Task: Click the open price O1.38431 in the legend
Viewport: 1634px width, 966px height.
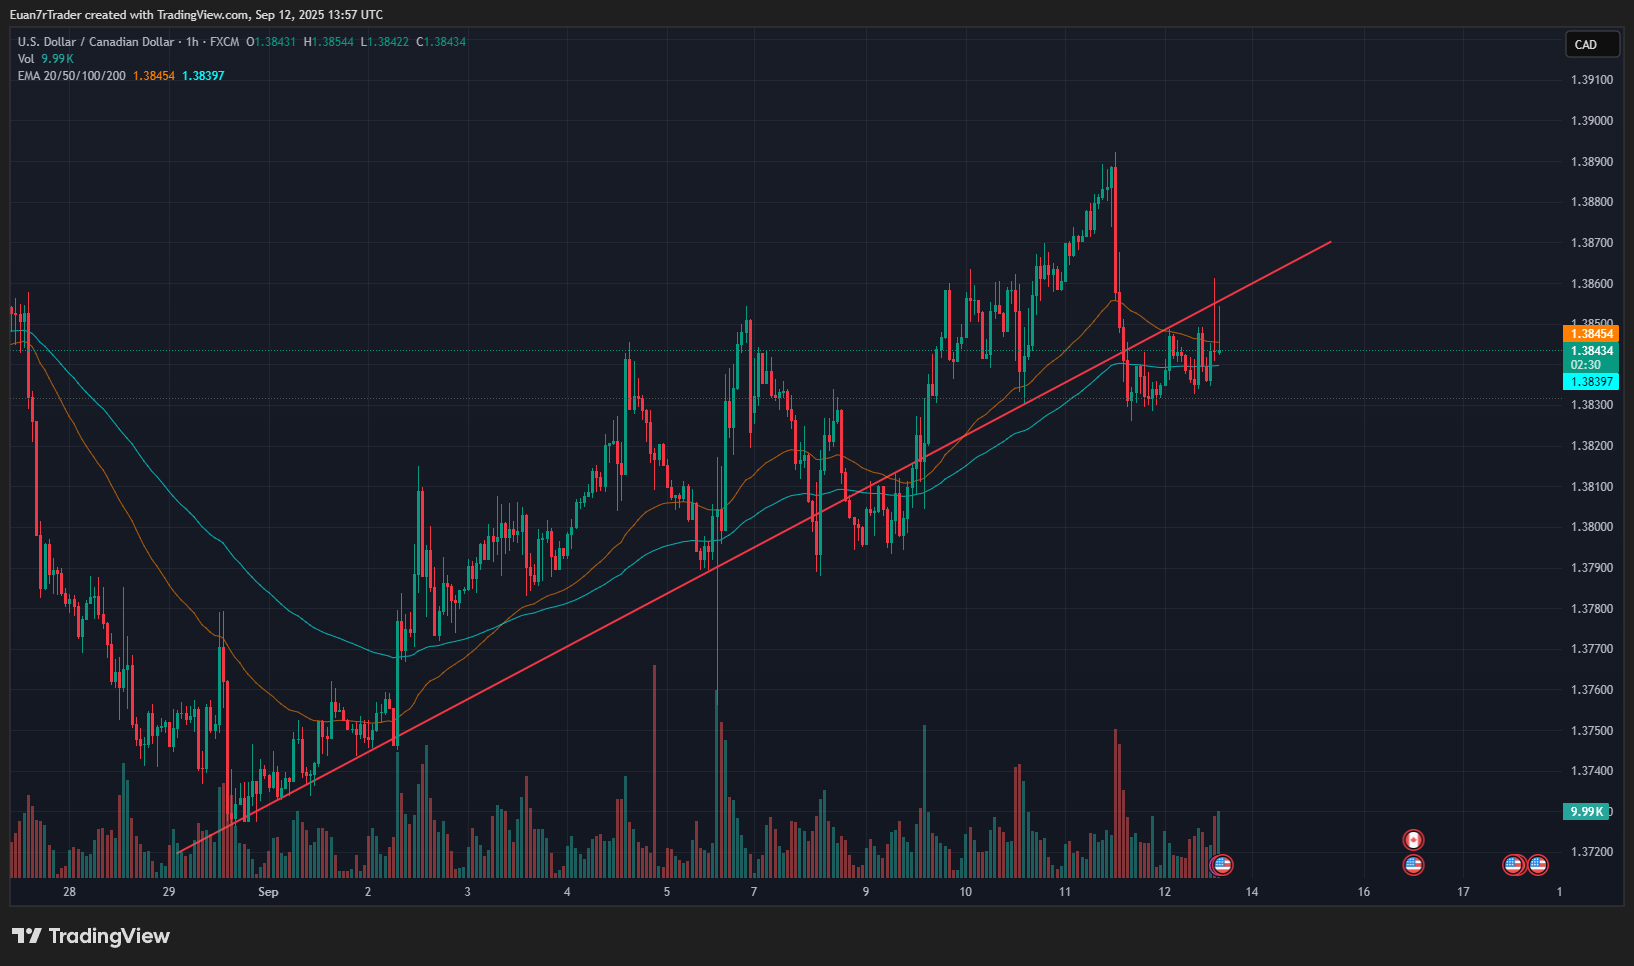Action: (271, 42)
